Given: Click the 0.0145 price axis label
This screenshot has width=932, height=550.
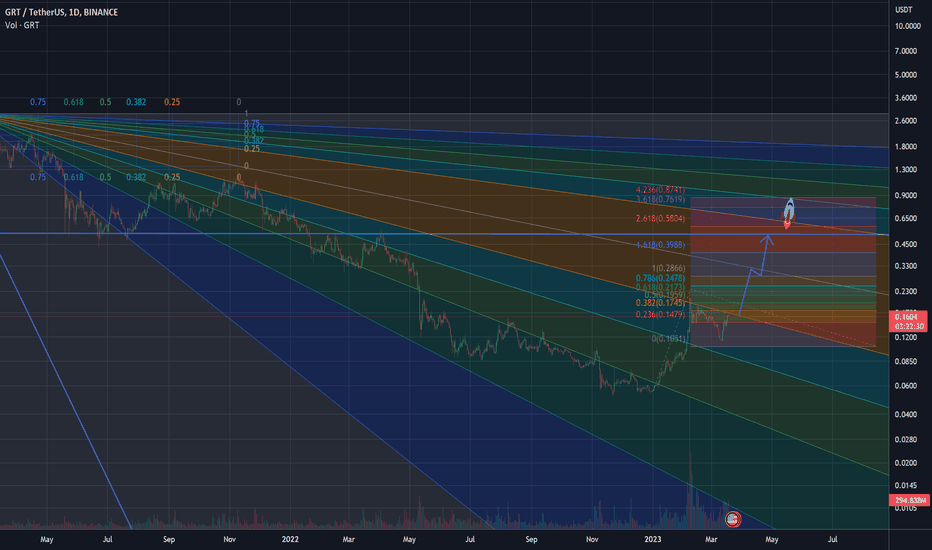Looking at the screenshot, I should 906,486.
